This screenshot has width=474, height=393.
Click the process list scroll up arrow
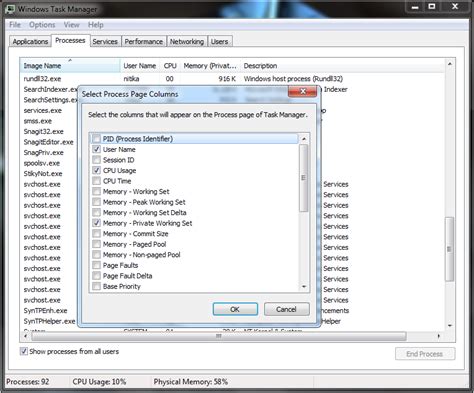click(450, 64)
